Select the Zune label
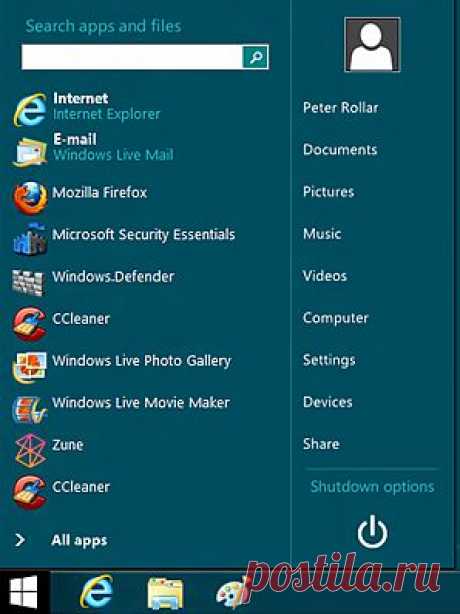460x614 pixels. pyautogui.click(x=67, y=445)
